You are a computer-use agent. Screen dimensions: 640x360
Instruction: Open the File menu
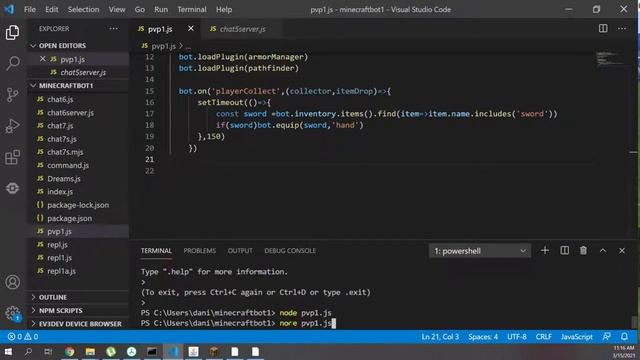(x=30, y=9)
